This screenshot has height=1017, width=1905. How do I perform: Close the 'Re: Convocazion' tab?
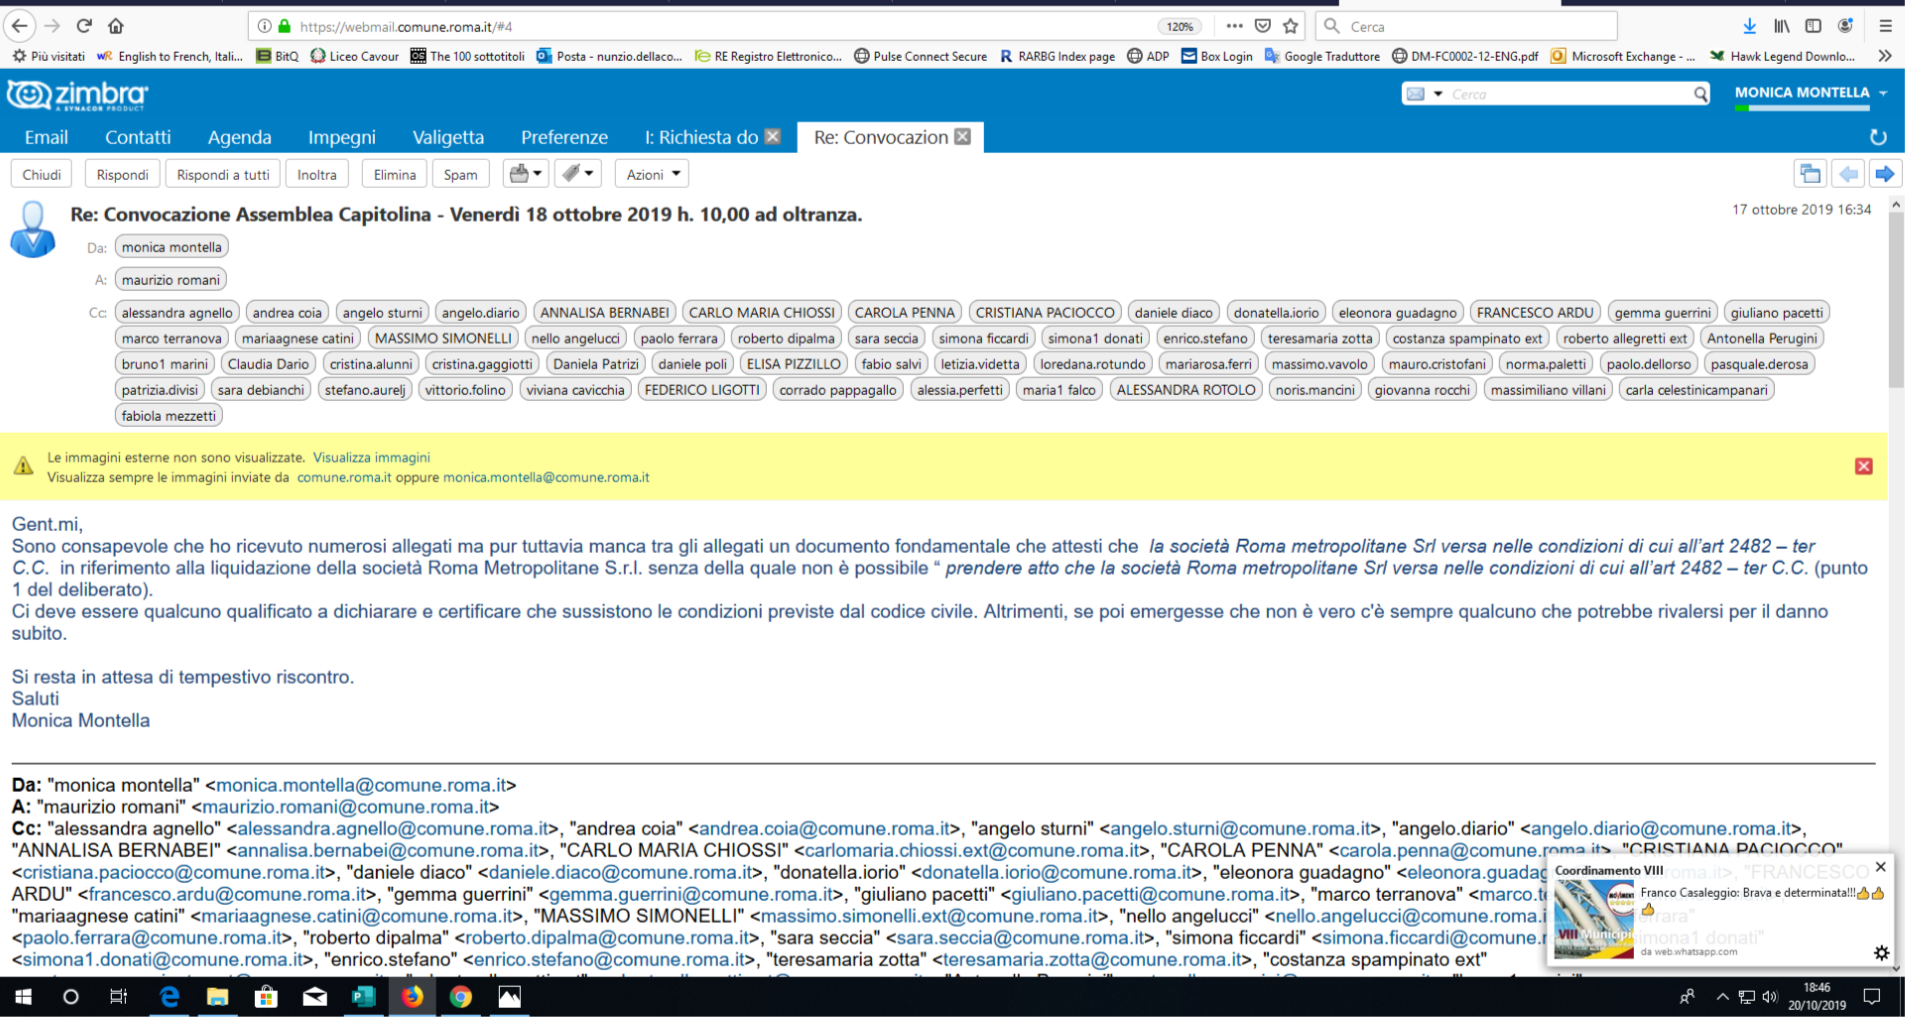[962, 137]
